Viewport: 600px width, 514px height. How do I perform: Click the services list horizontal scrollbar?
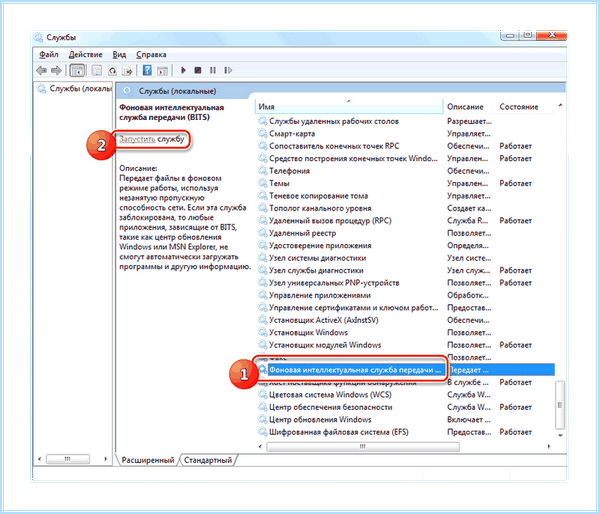point(363,447)
